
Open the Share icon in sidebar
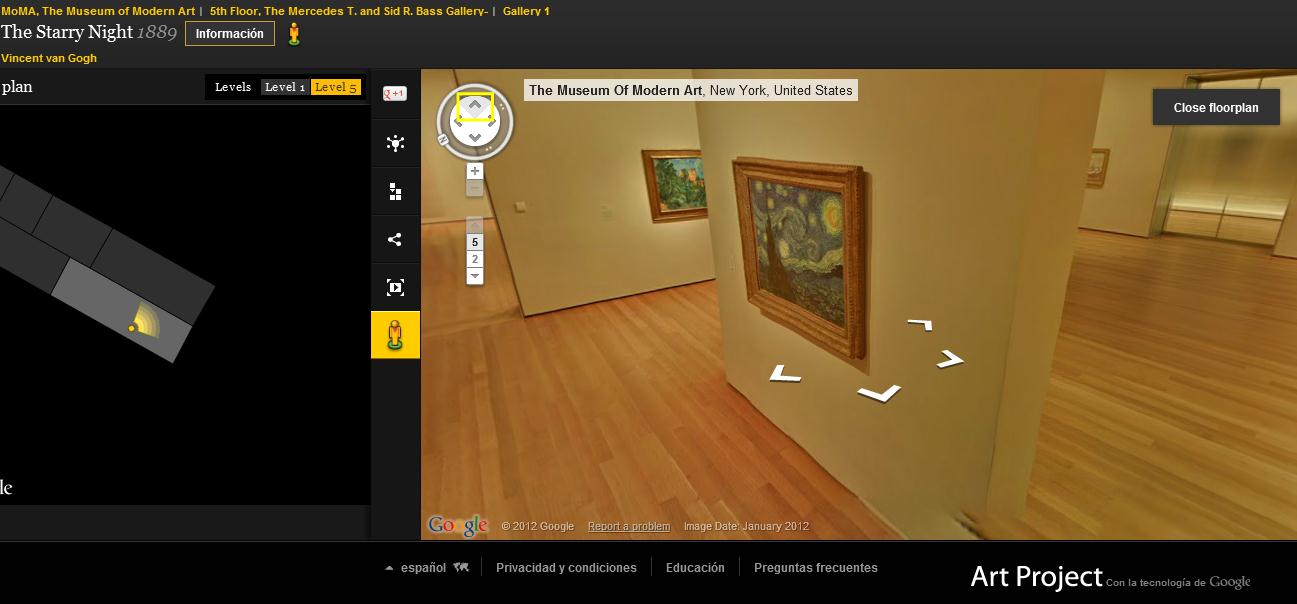[395, 240]
